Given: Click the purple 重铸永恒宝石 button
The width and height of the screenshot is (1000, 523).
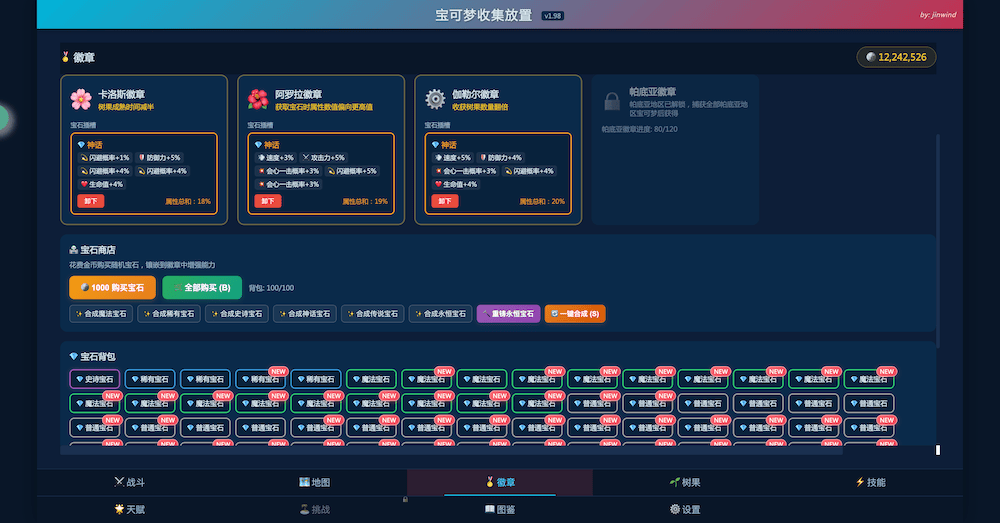Looking at the screenshot, I should click(508, 314).
